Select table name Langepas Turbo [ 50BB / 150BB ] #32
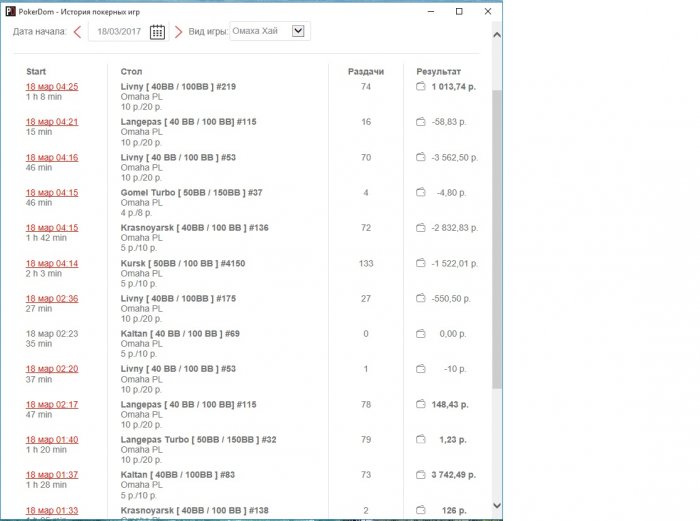The width and height of the screenshot is (700, 521). pyautogui.click(x=198, y=440)
